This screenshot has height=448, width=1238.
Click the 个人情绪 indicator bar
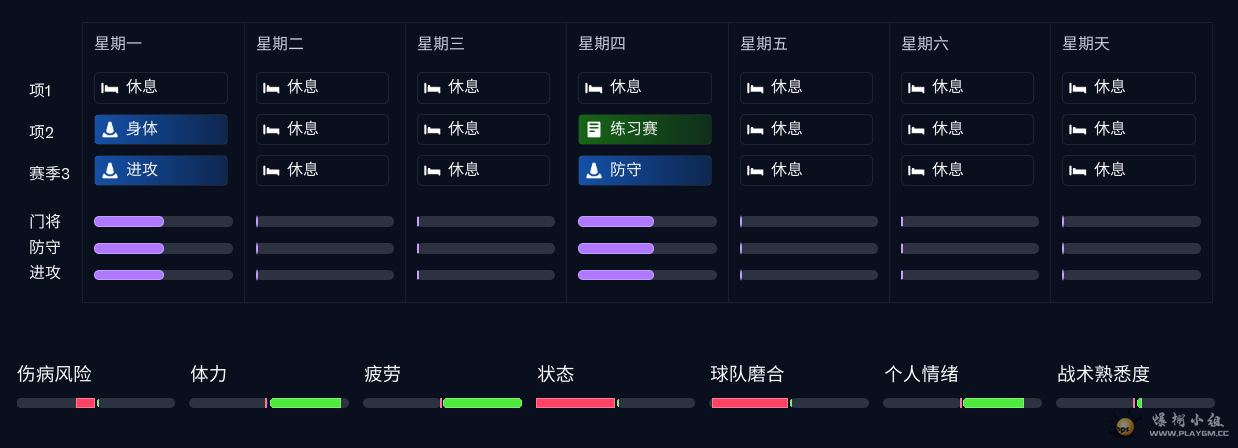(962, 403)
